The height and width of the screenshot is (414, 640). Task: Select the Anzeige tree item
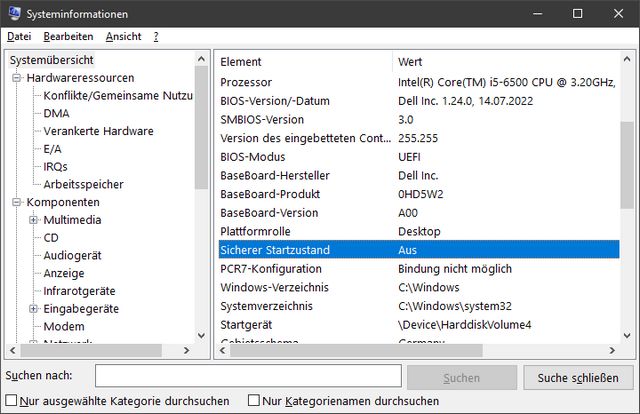(x=64, y=273)
